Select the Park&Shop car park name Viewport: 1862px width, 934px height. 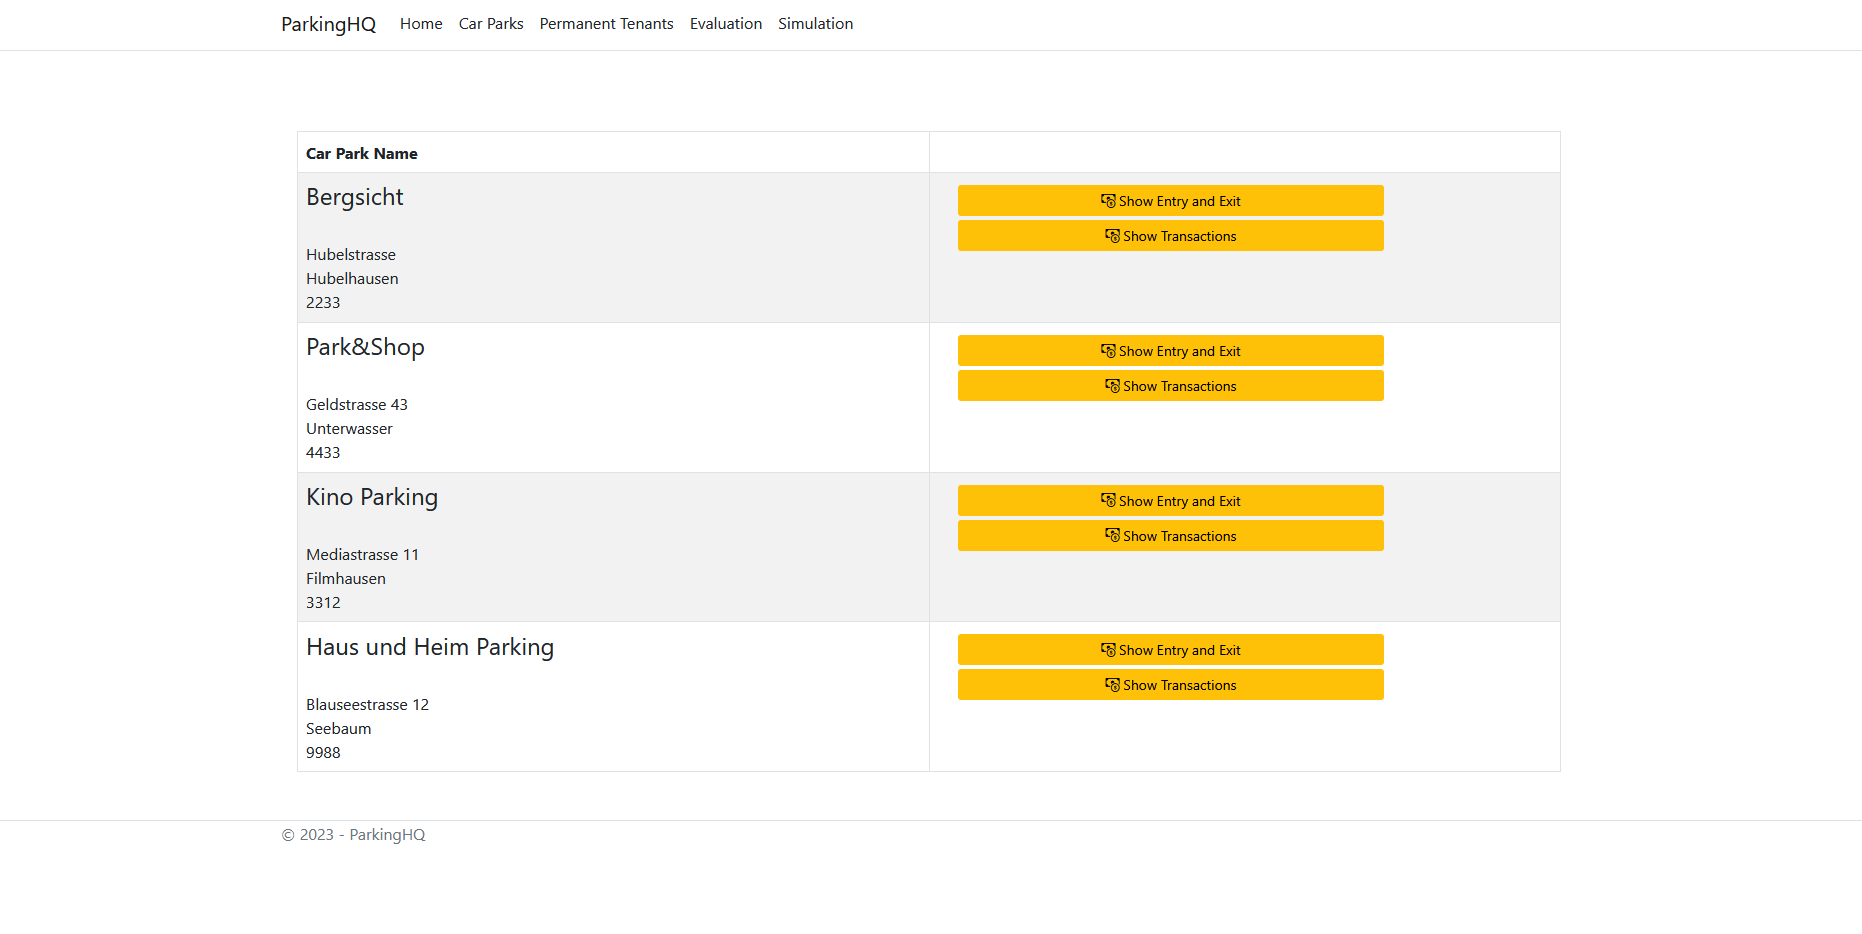[365, 348]
